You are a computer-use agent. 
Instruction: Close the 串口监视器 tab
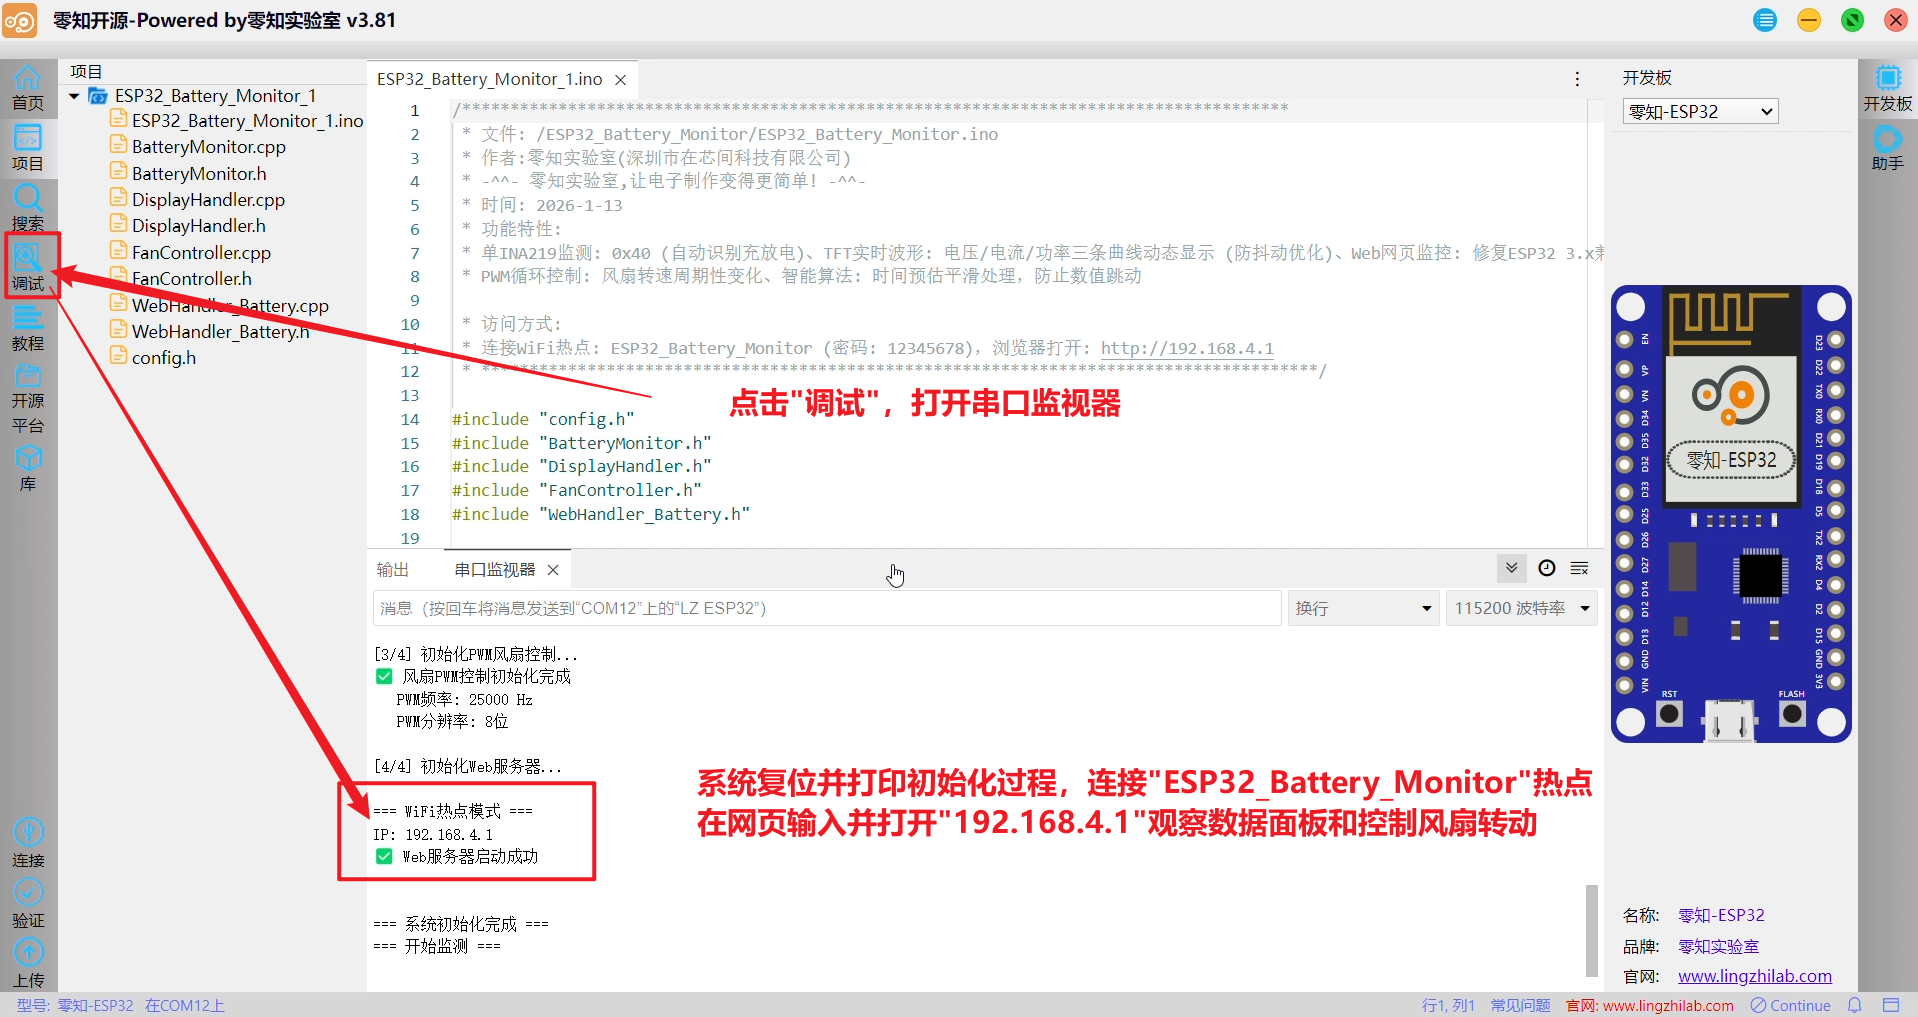click(553, 570)
